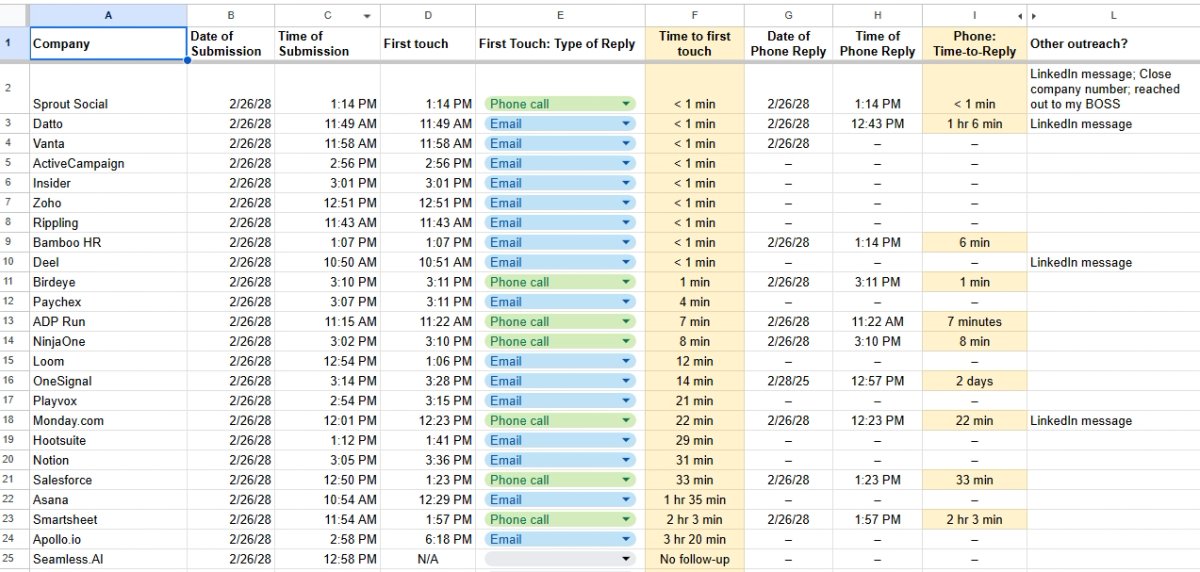Click the "3 hr 20 min" cell

(x=694, y=539)
